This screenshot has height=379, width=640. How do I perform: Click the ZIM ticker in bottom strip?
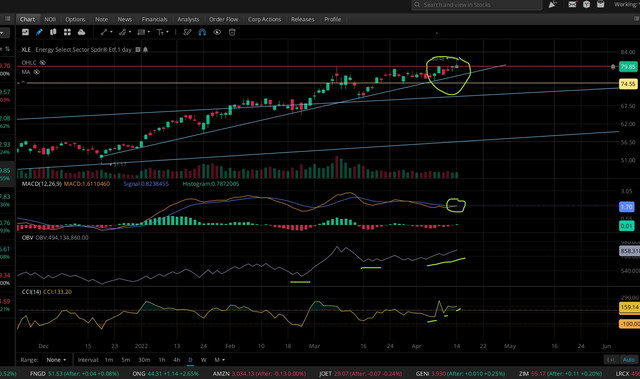(x=524, y=373)
